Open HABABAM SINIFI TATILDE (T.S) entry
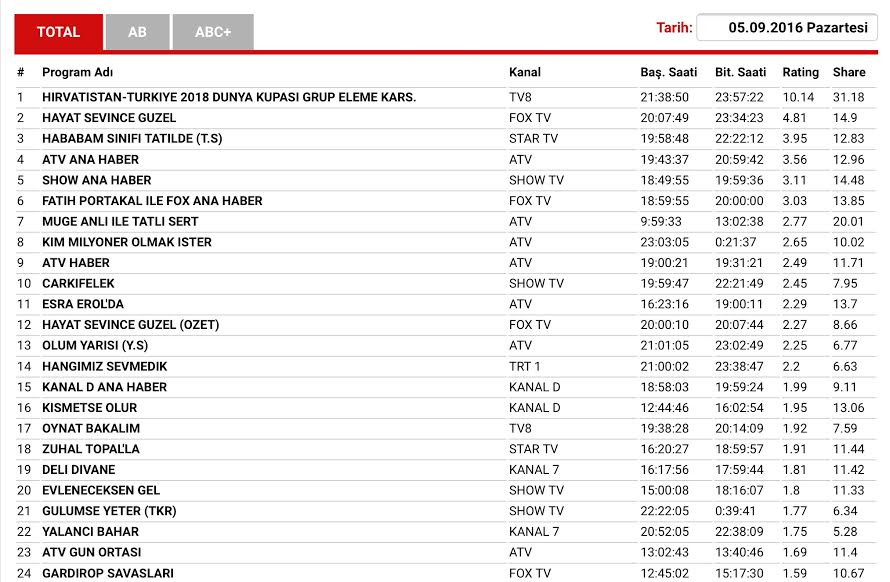890x582 pixels. 132,139
